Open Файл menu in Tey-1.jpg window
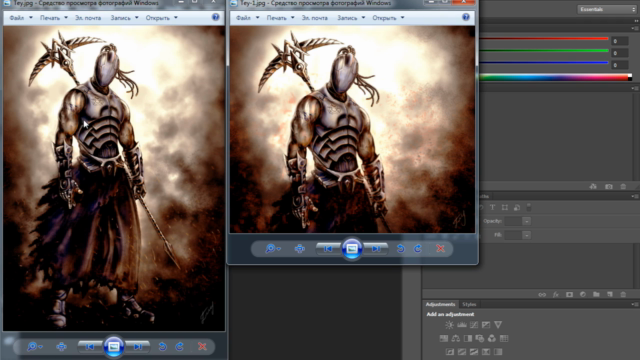The height and width of the screenshot is (360, 640). pos(247,18)
